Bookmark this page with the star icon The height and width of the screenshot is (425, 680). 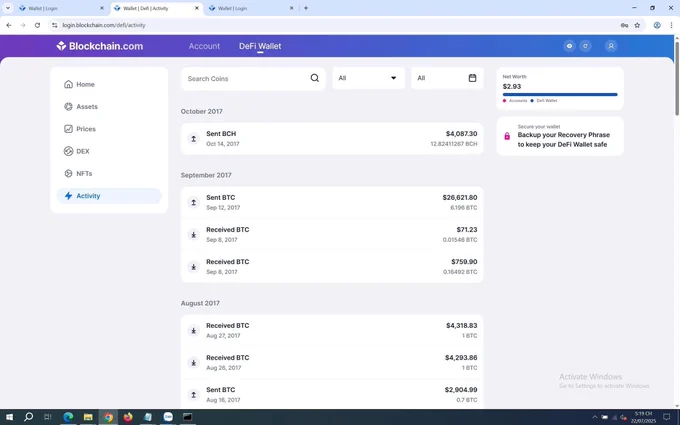pyautogui.click(x=637, y=25)
